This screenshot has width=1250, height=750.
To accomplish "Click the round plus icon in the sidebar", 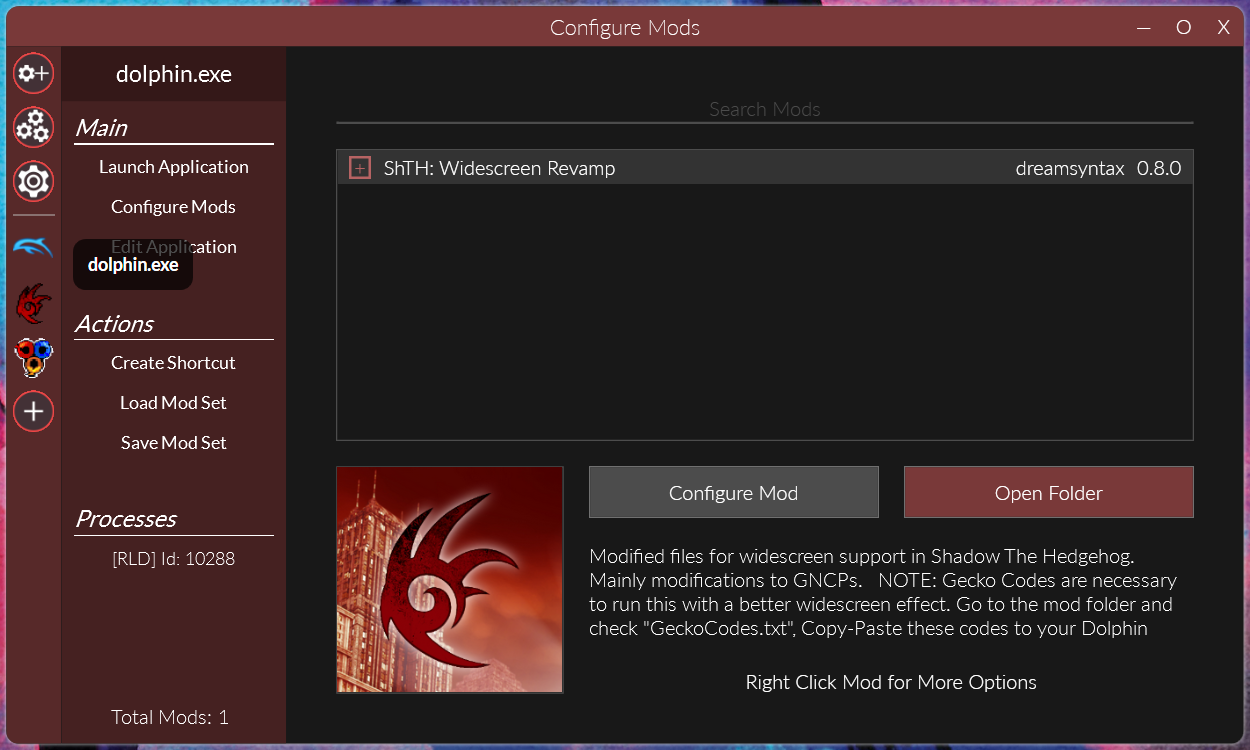I will (x=33, y=411).
